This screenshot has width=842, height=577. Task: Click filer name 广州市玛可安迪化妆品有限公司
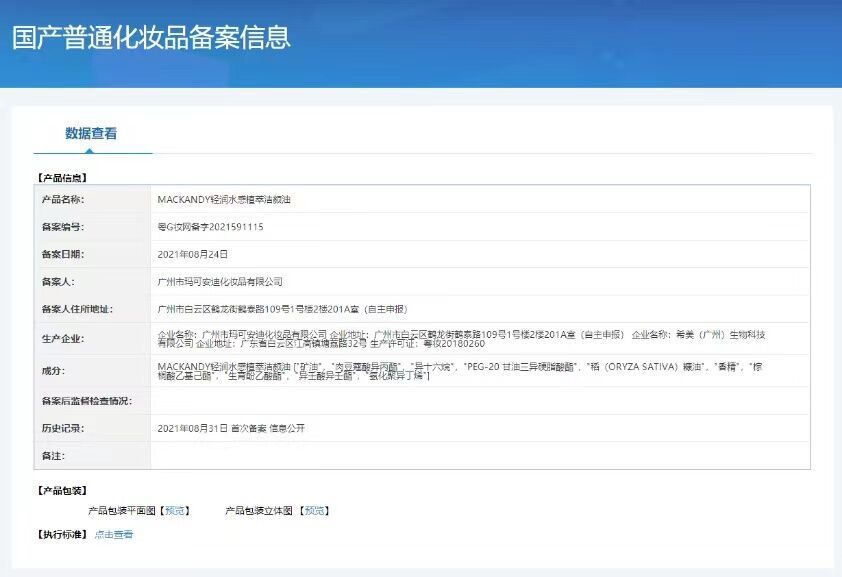point(220,282)
